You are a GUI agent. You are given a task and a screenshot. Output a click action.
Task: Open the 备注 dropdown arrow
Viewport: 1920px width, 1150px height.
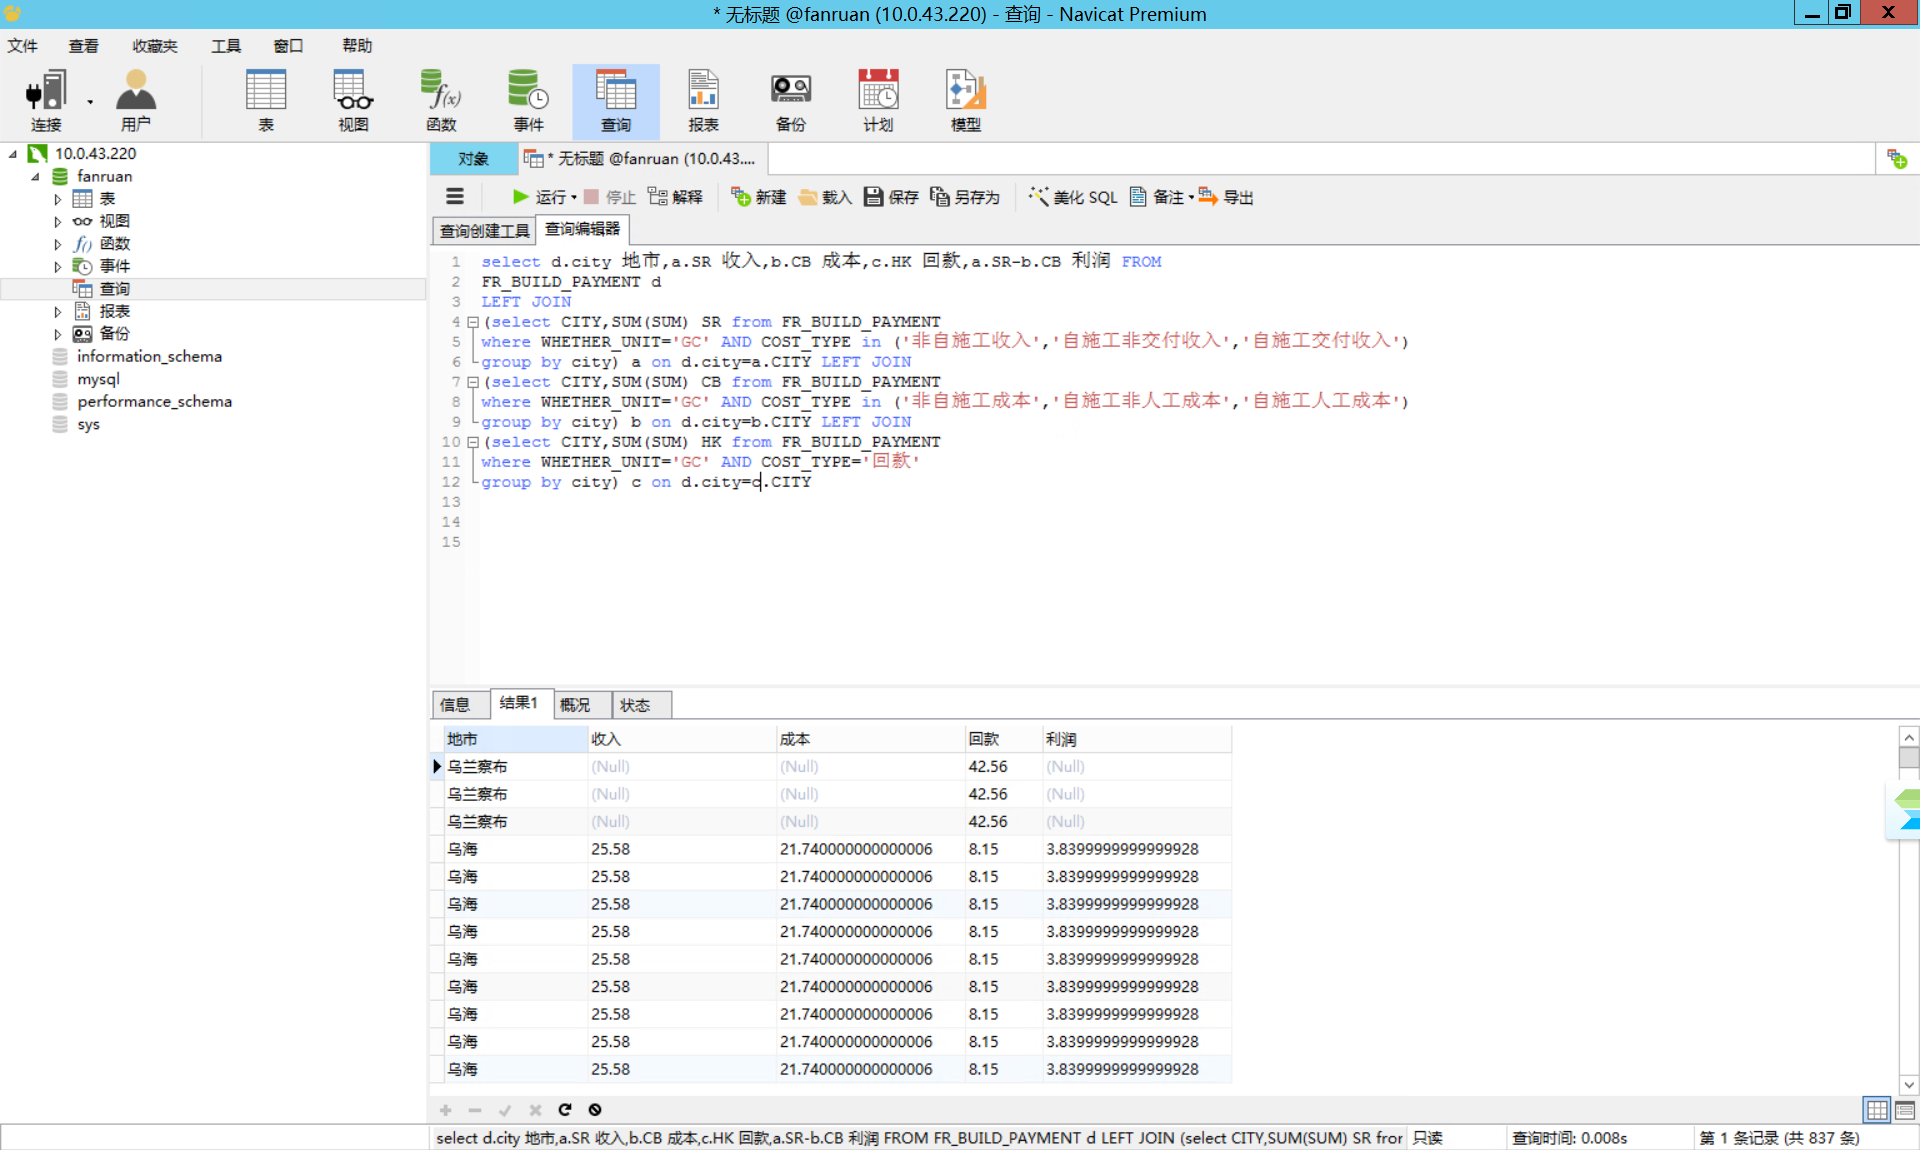[x=1191, y=198]
